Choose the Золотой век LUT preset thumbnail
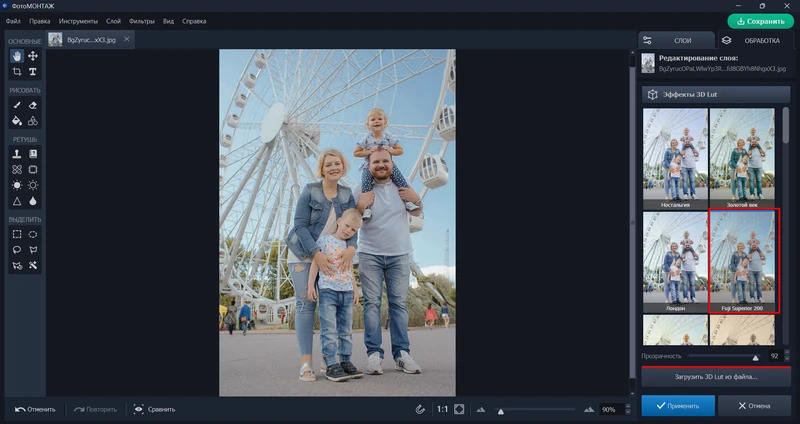Viewport: 800px width, 424px height. pyautogui.click(x=742, y=158)
